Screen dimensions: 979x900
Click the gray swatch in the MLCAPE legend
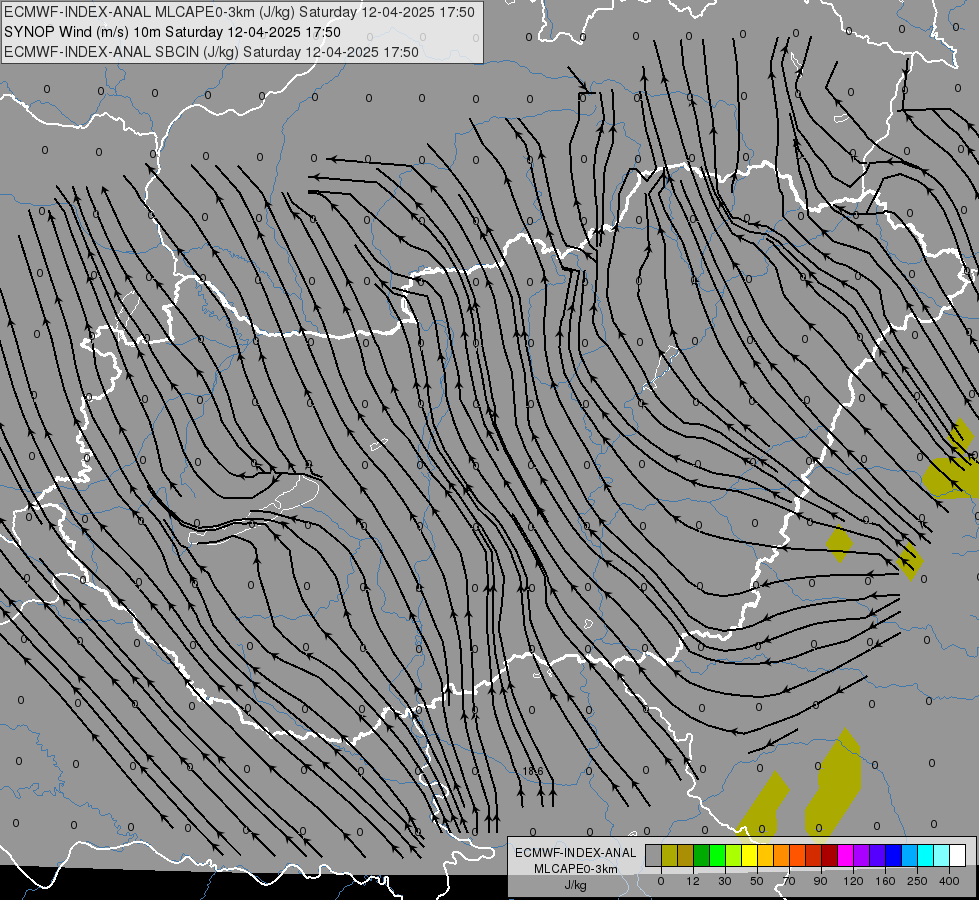[x=654, y=856]
